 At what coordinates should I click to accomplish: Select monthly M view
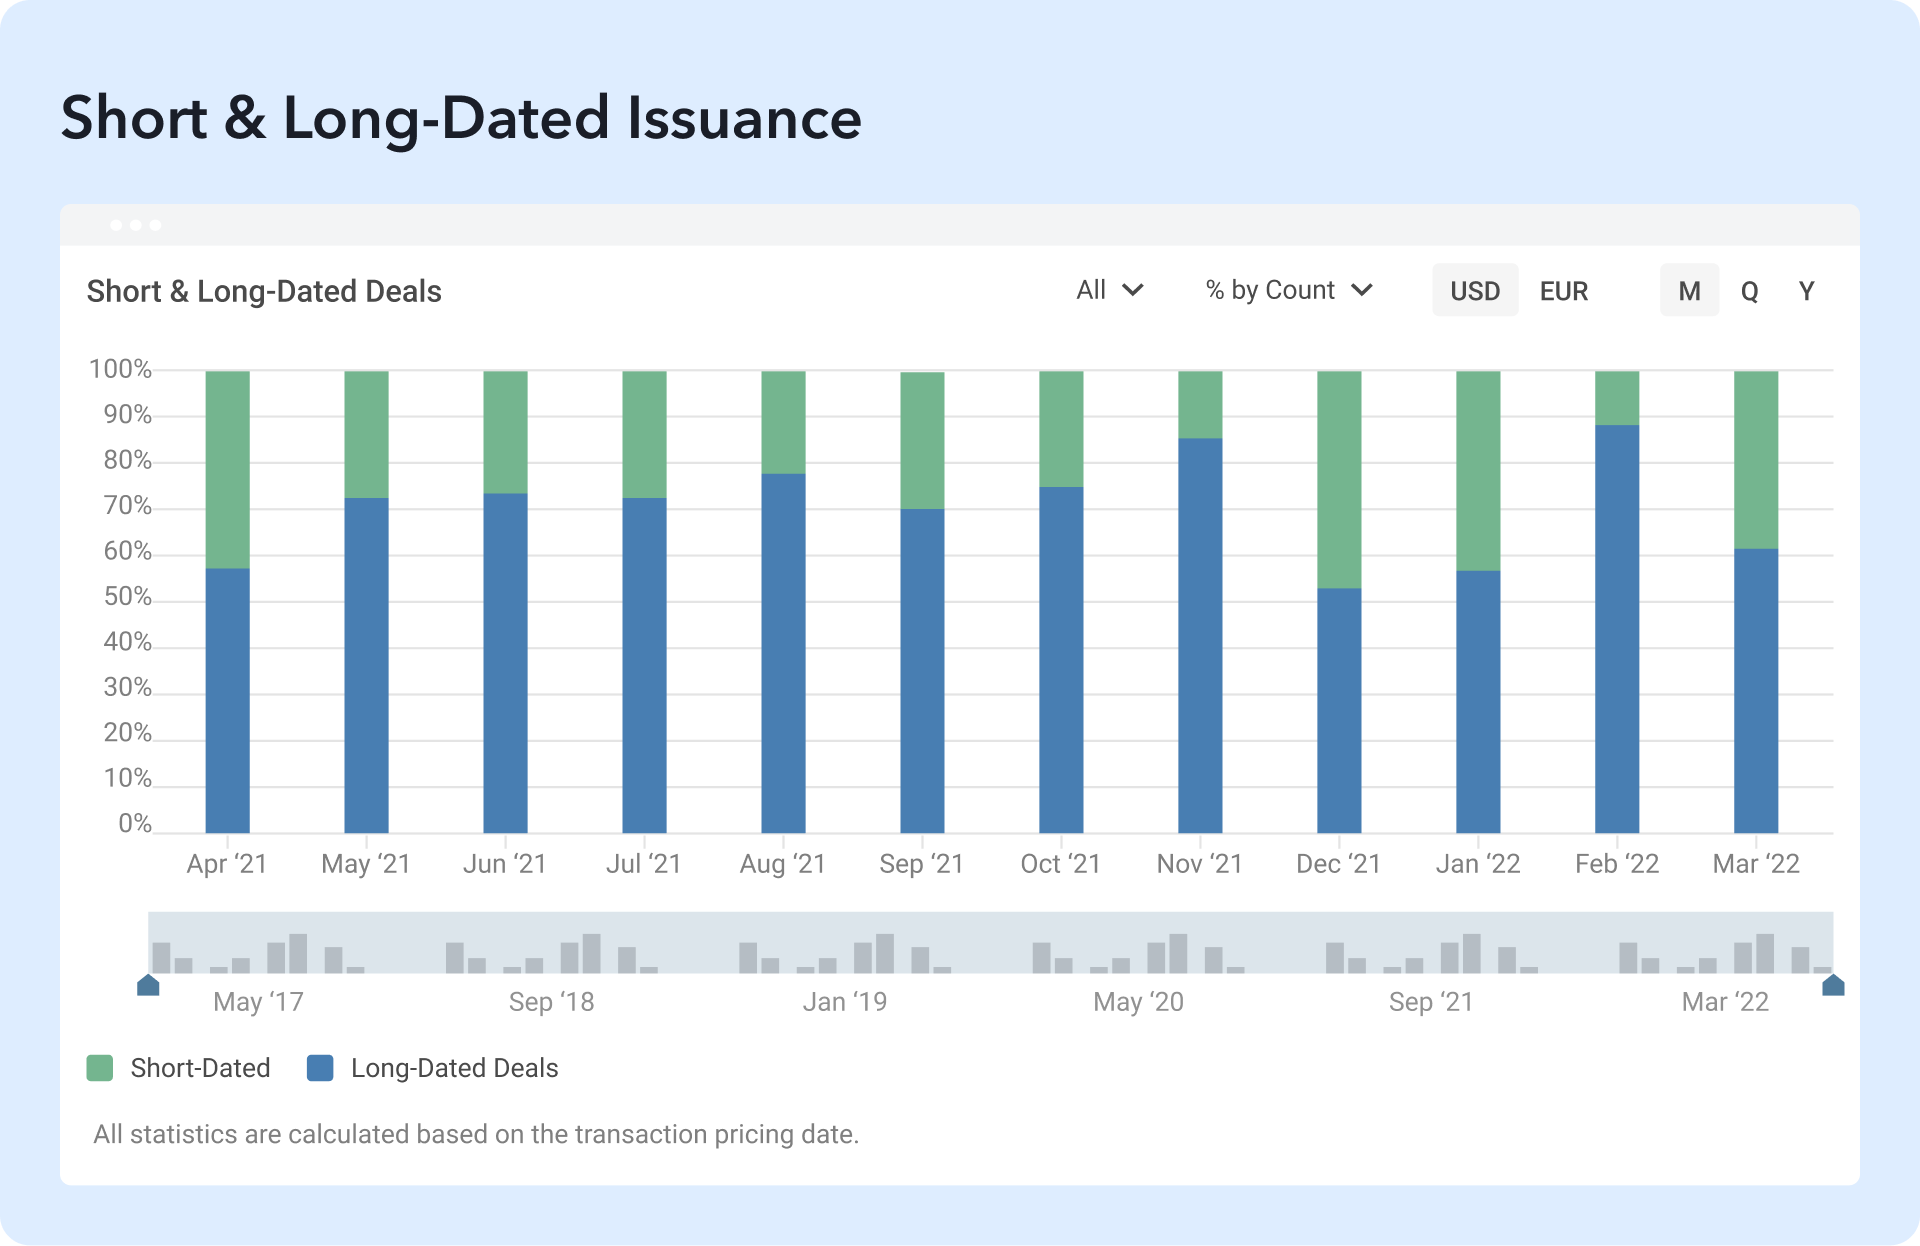[1689, 291]
